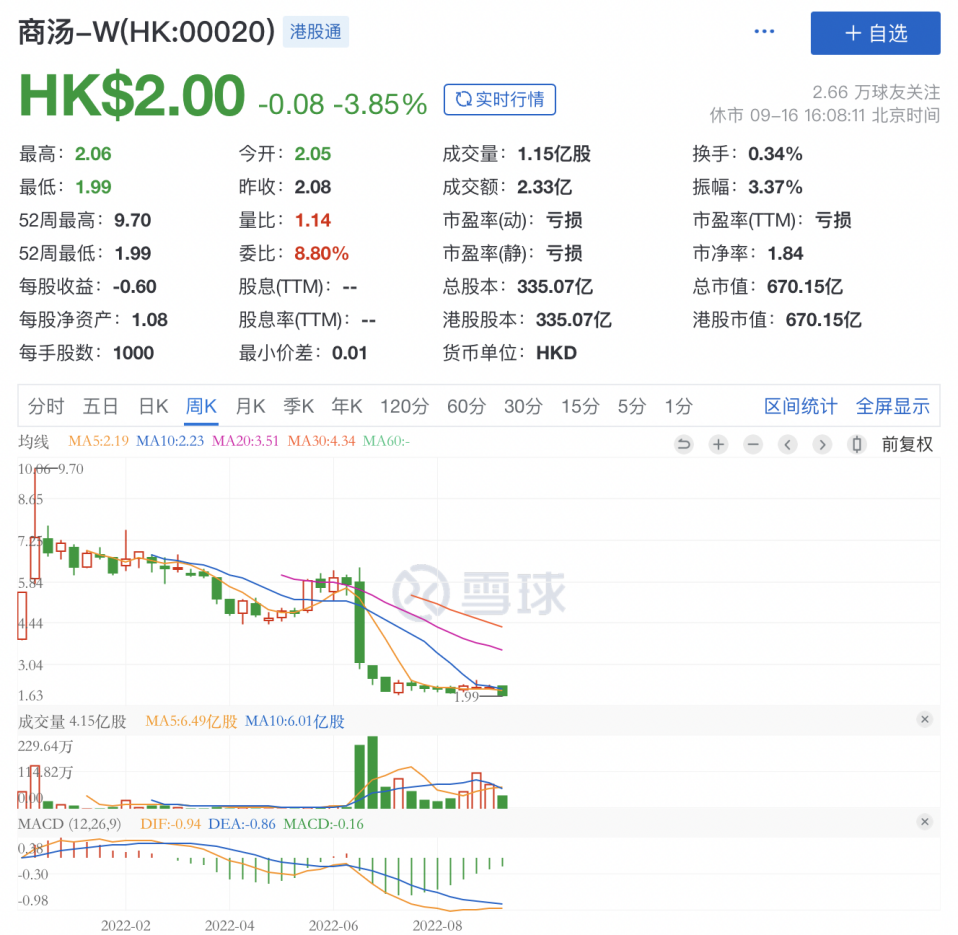
Task: Click the 量比 value 1.14
Action: [x=313, y=220]
